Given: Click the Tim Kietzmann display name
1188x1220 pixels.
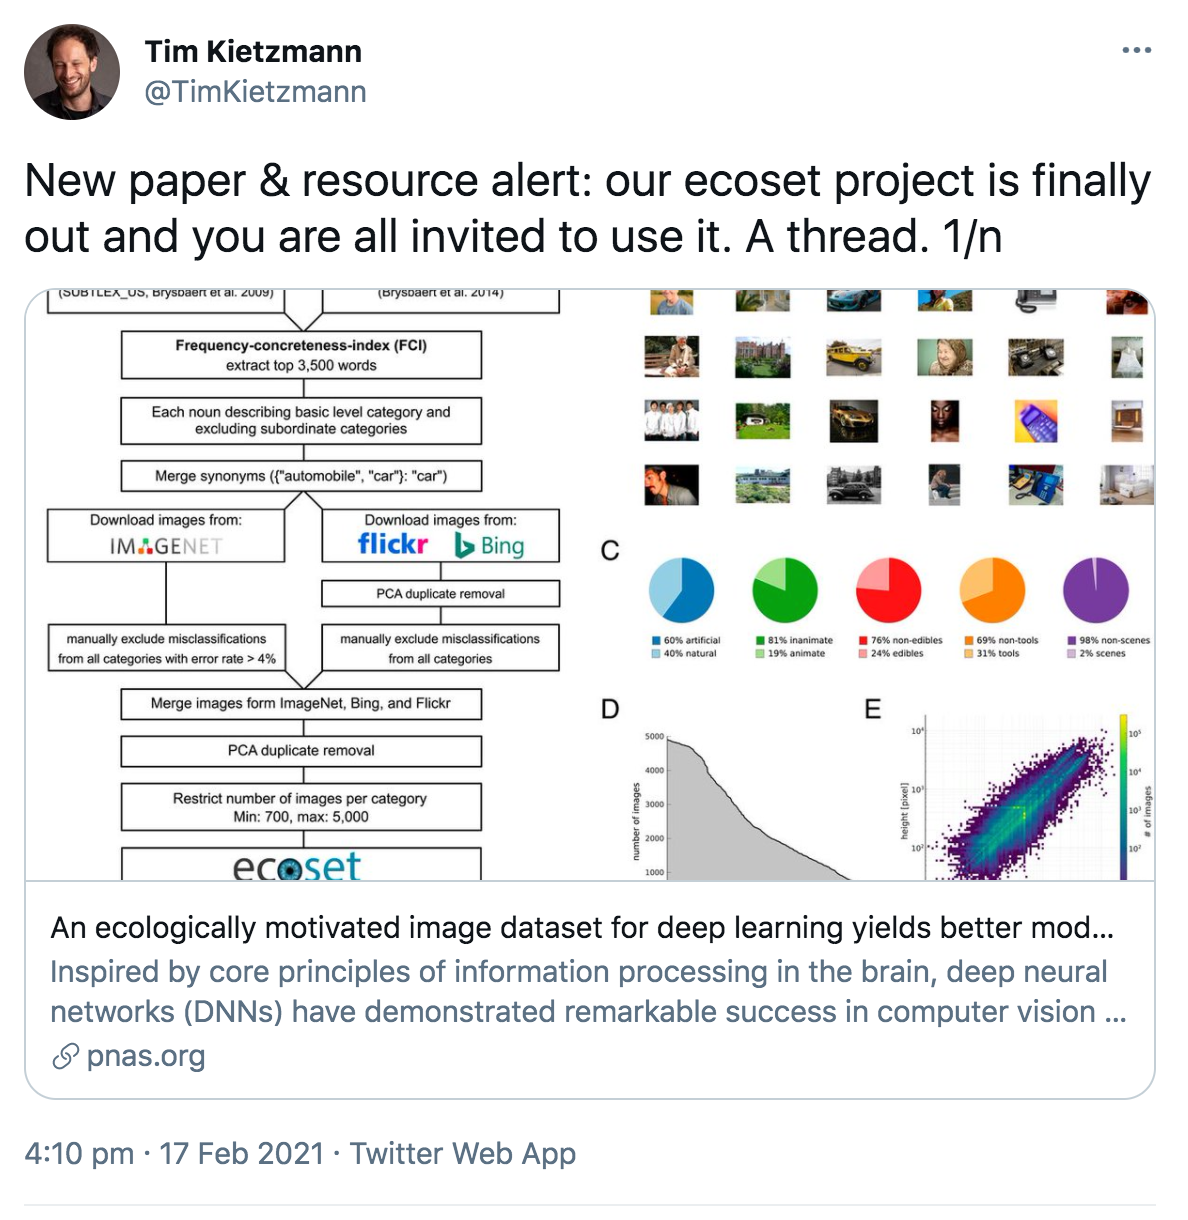Looking at the screenshot, I should pos(254,52).
